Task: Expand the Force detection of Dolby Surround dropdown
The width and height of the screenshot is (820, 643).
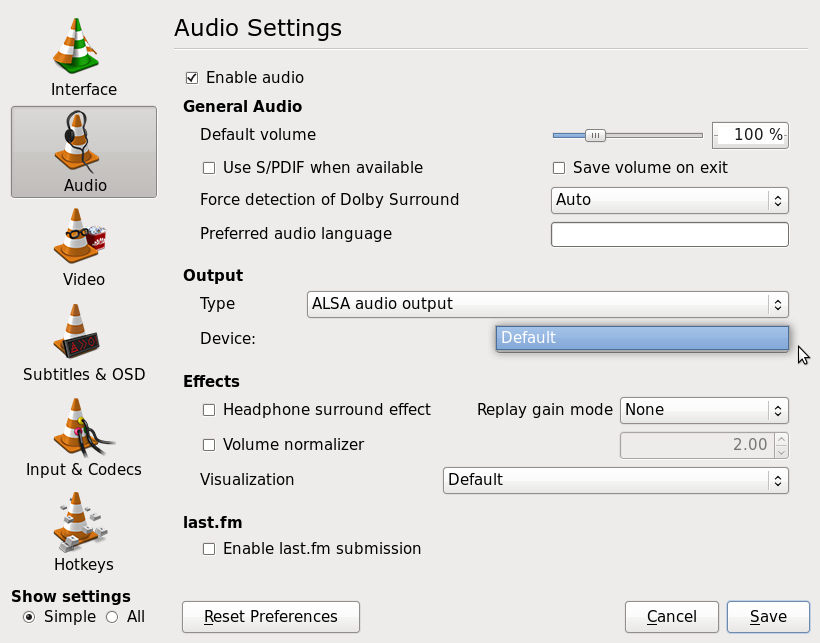Action: (x=669, y=200)
